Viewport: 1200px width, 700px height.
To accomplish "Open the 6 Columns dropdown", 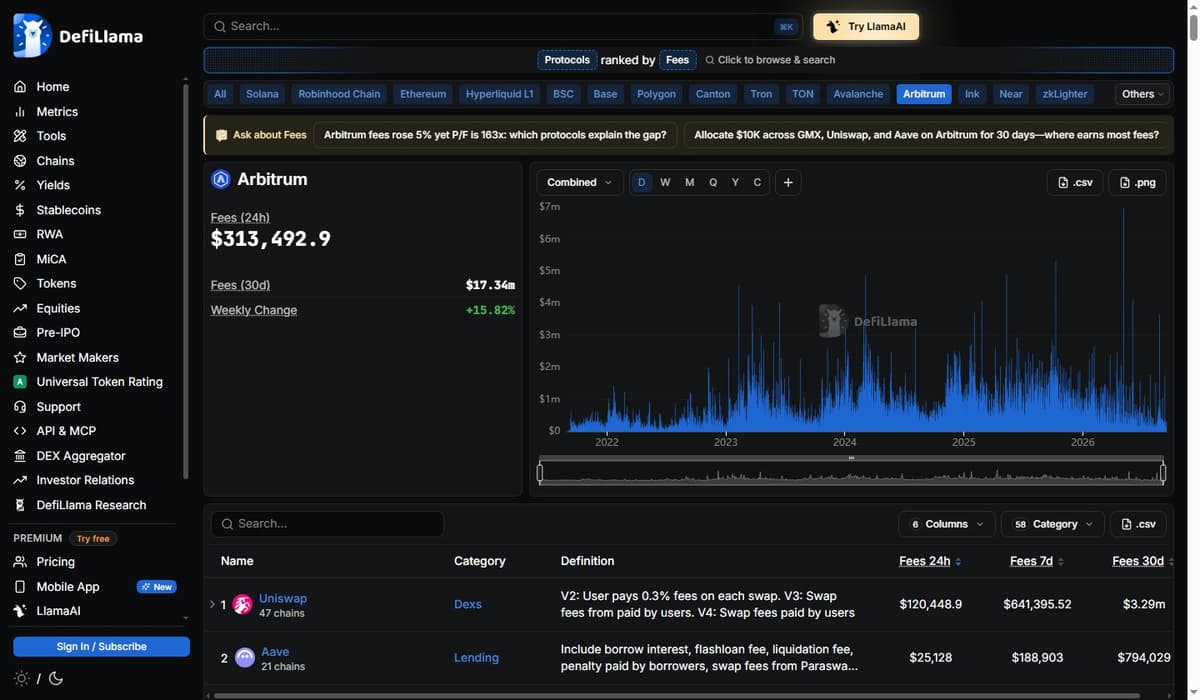I will (947, 524).
